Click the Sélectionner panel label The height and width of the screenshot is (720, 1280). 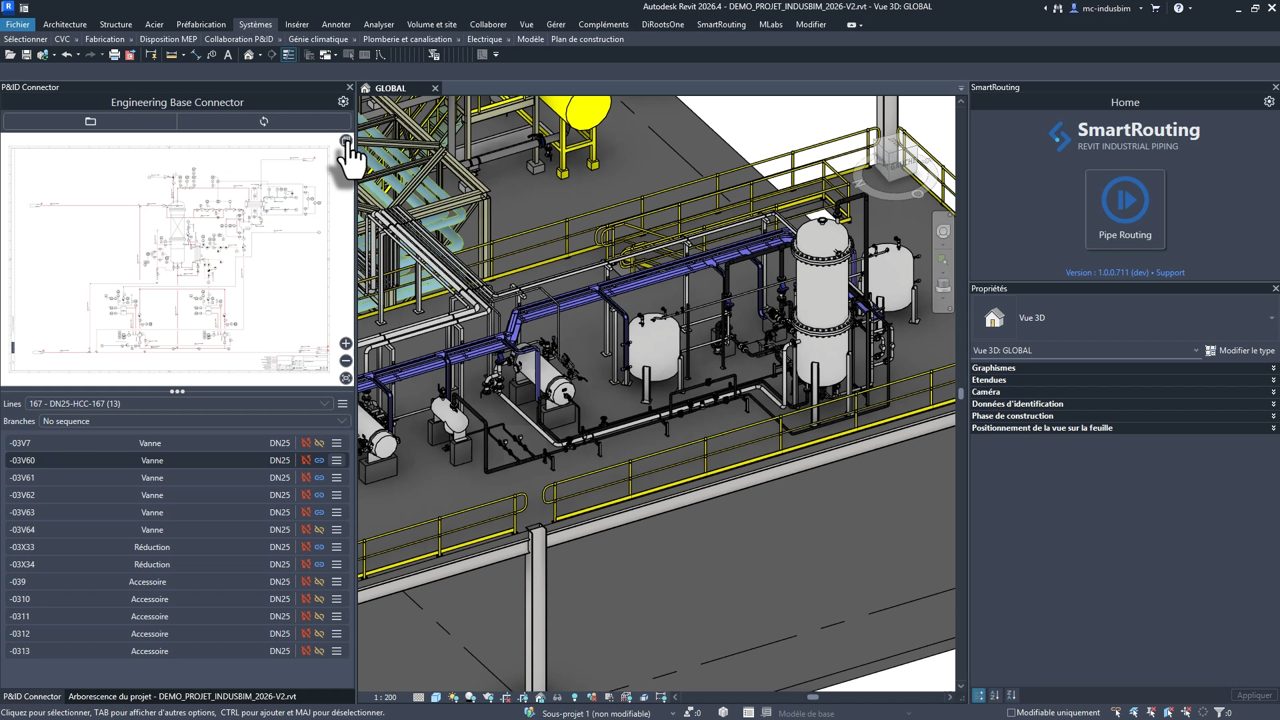(x=25, y=39)
